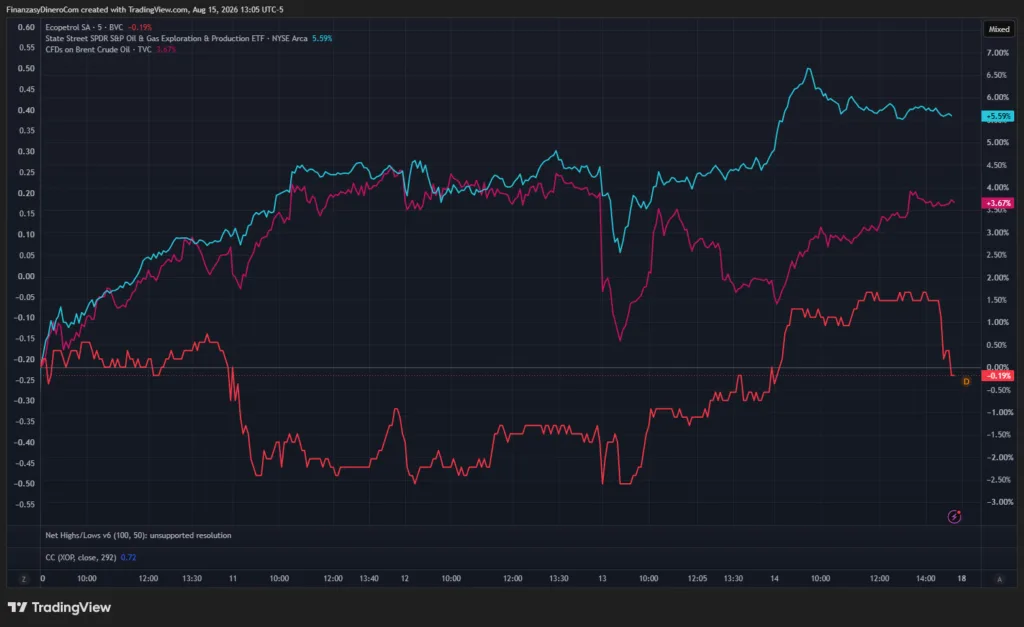
Task: Click the 7.00% right scale label
Action: click(997, 53)
